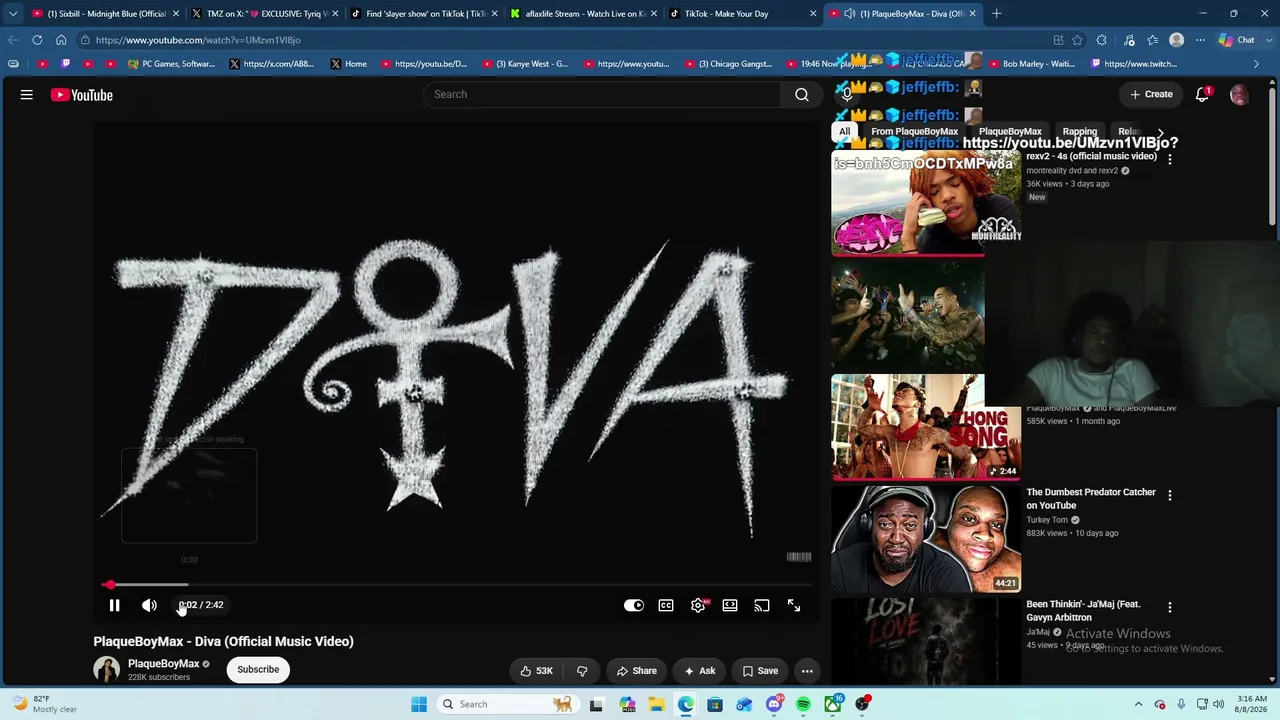The height and width of the screenshot is (720, 1280).
Task: Click the browser address bar URL
Action: tap(198, 40)
